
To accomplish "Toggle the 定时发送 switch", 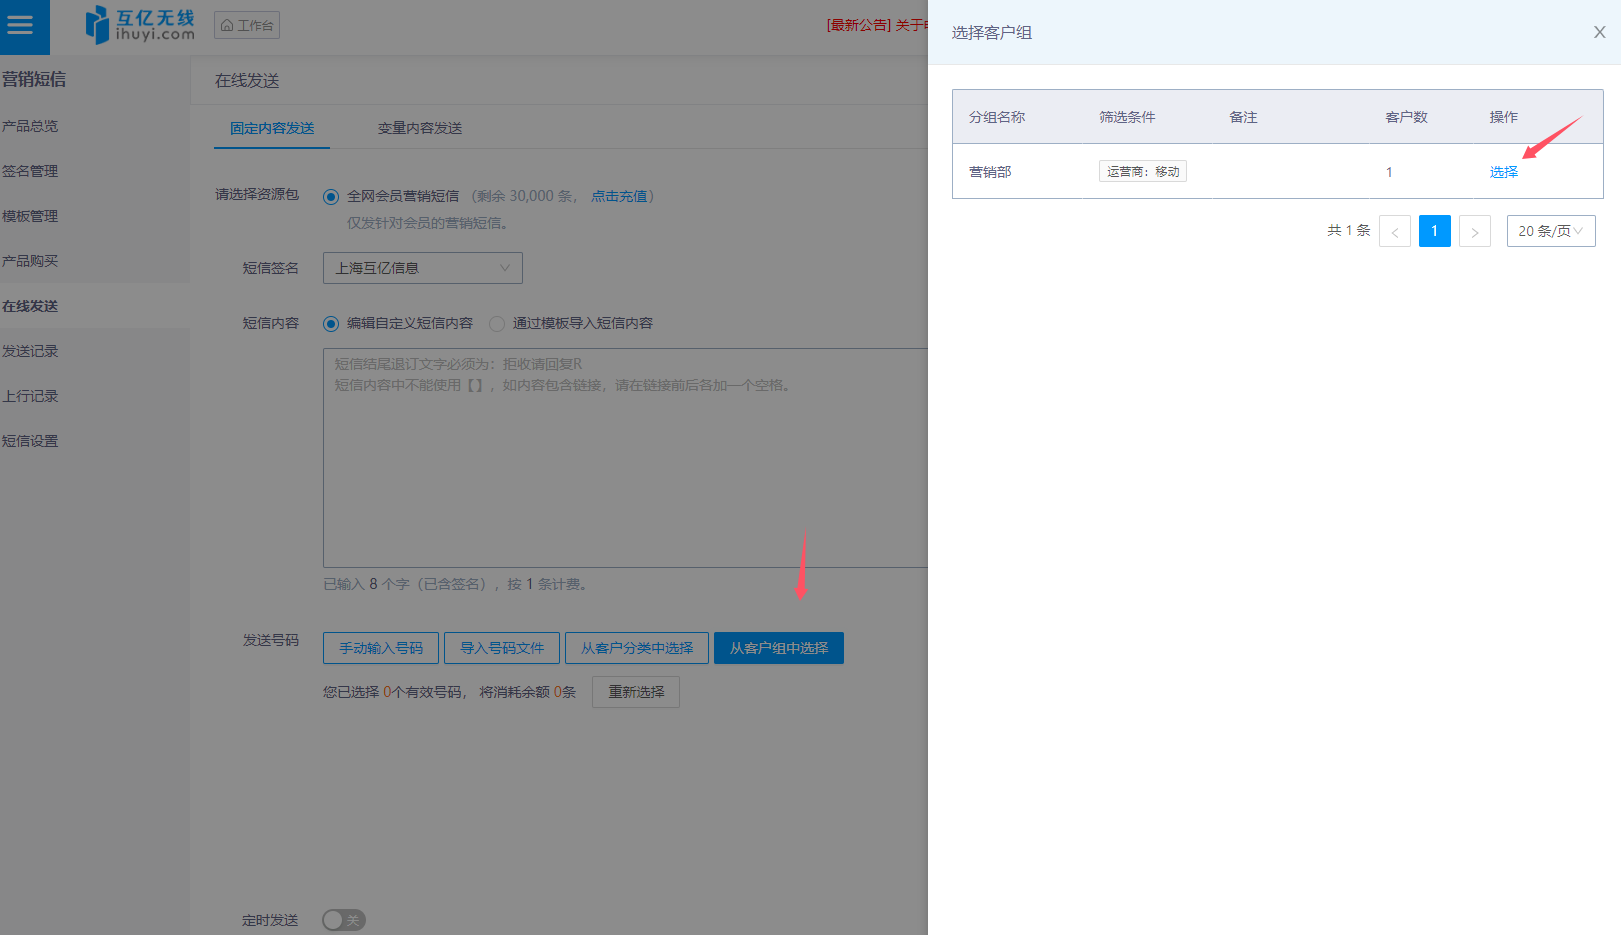I will pyautogui.click(x=344, y=920).
